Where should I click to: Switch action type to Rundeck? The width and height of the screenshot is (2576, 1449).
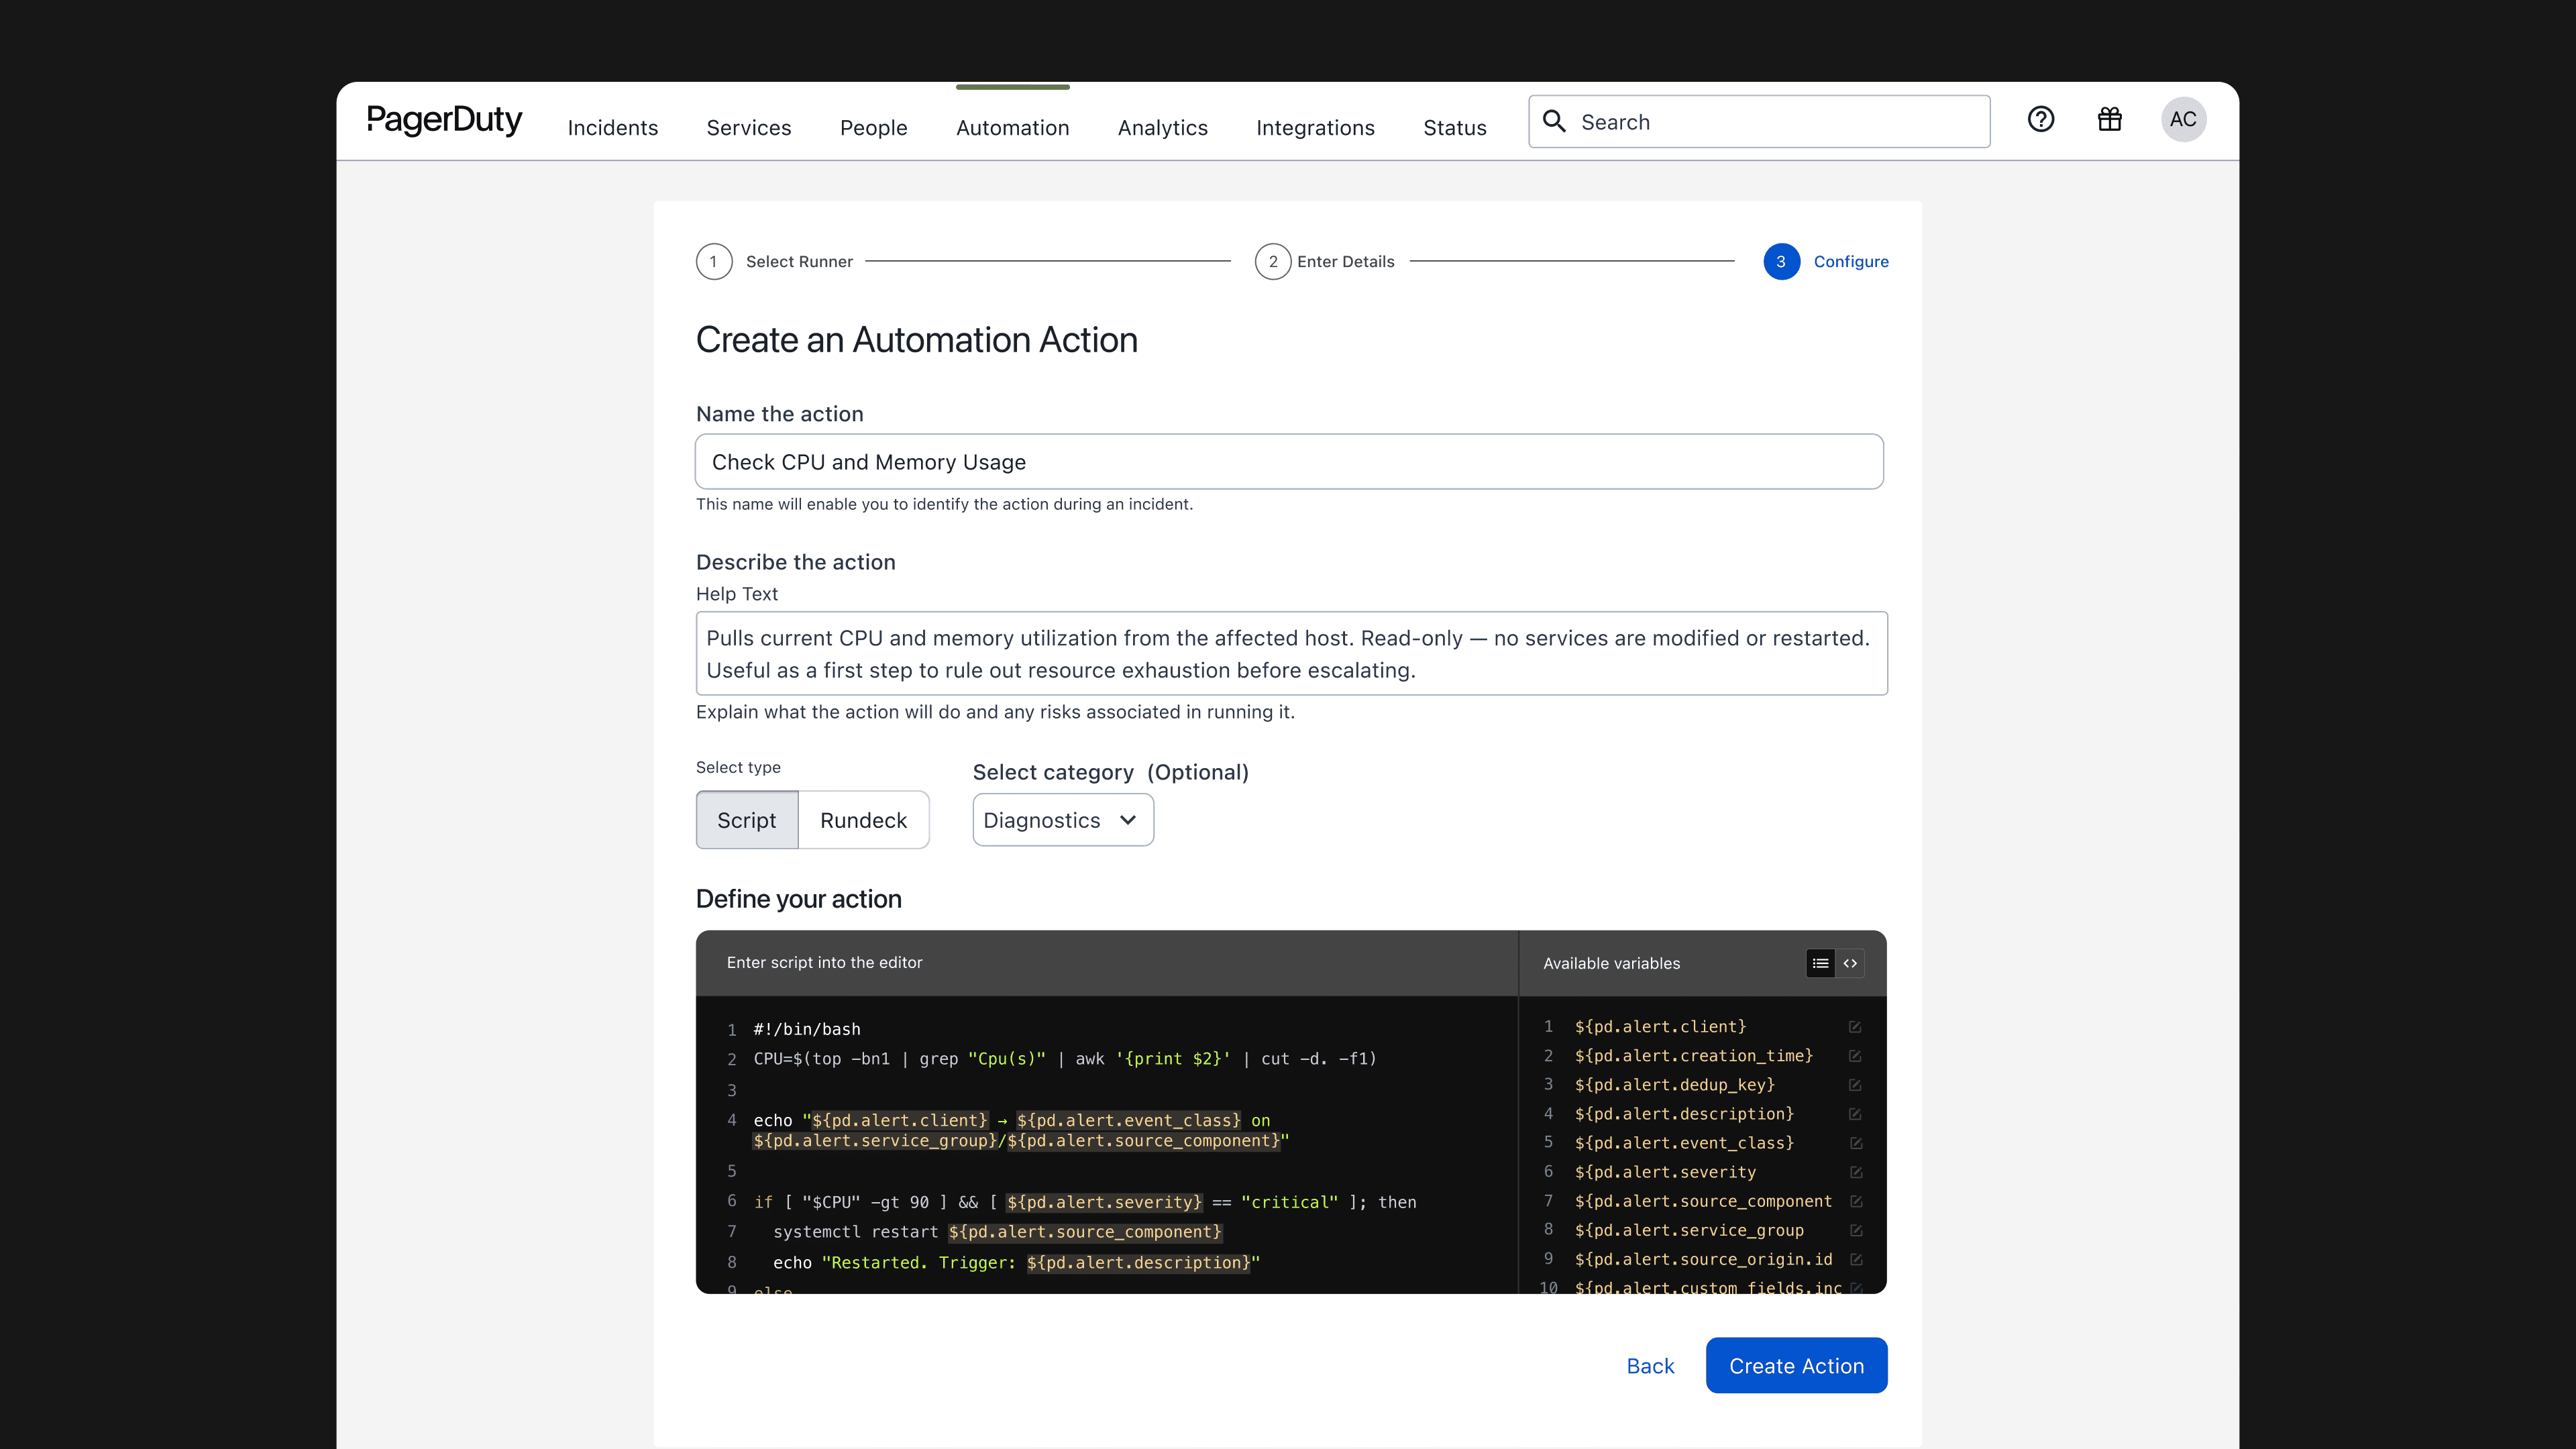click(864, 819)
